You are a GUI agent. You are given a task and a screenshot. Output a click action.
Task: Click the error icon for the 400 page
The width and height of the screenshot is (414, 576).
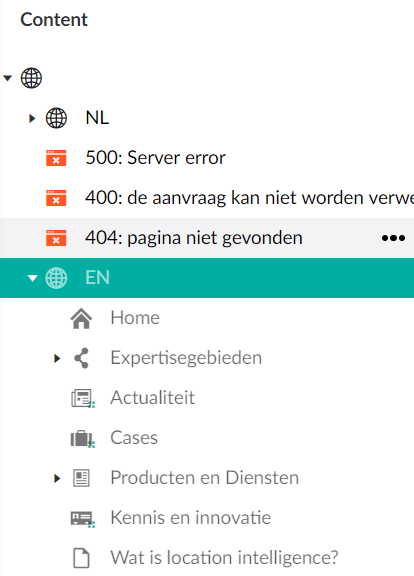(56, 198)
